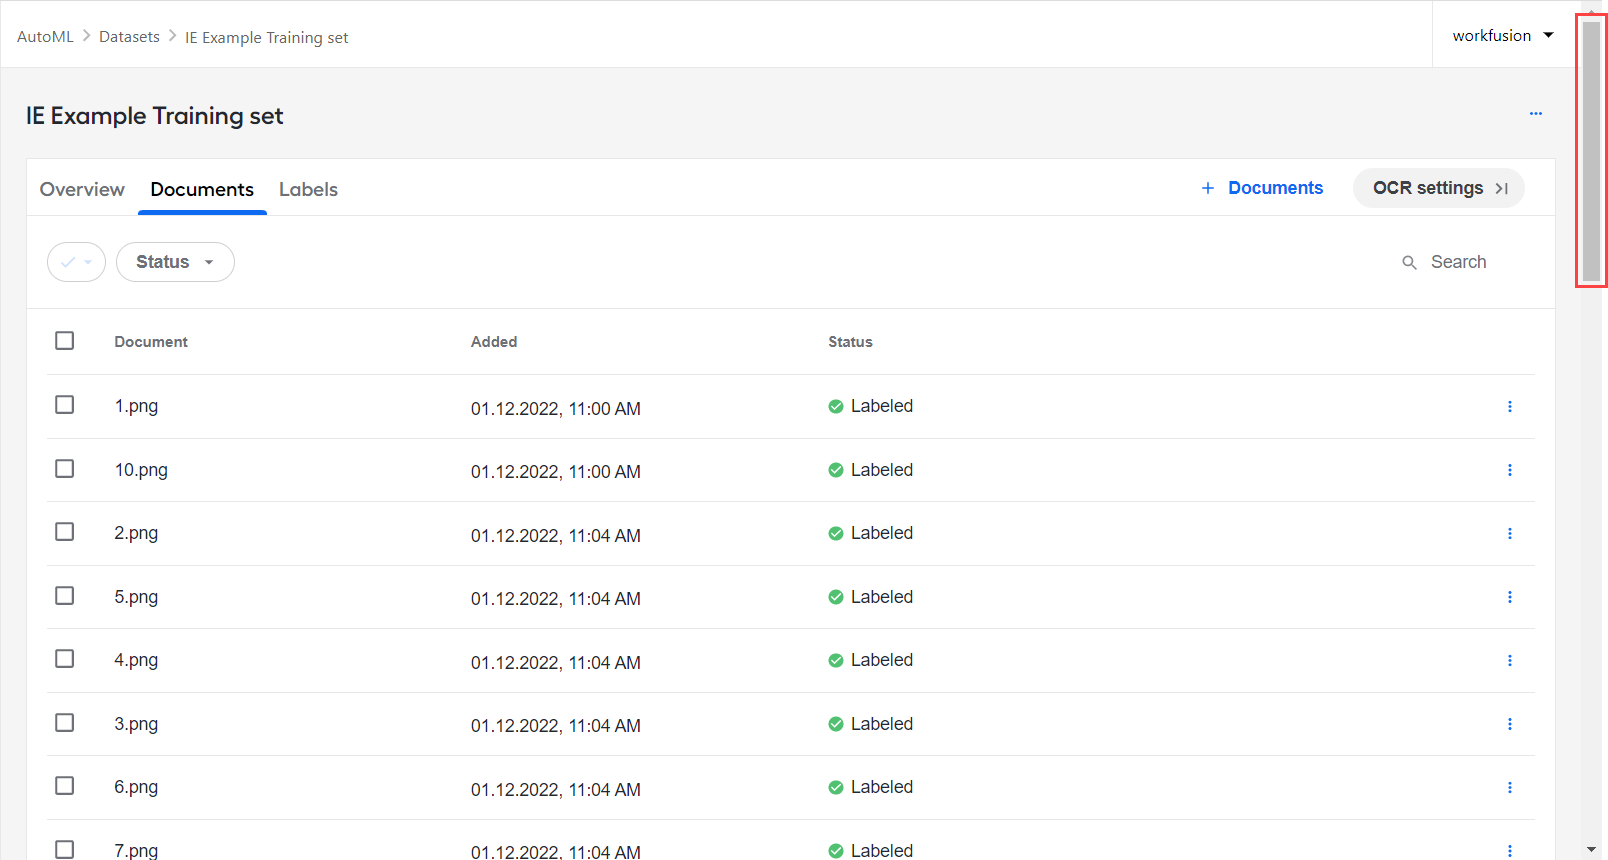Go to AutoML breadcrumb

pyautogui.click(x=45, y=37)
